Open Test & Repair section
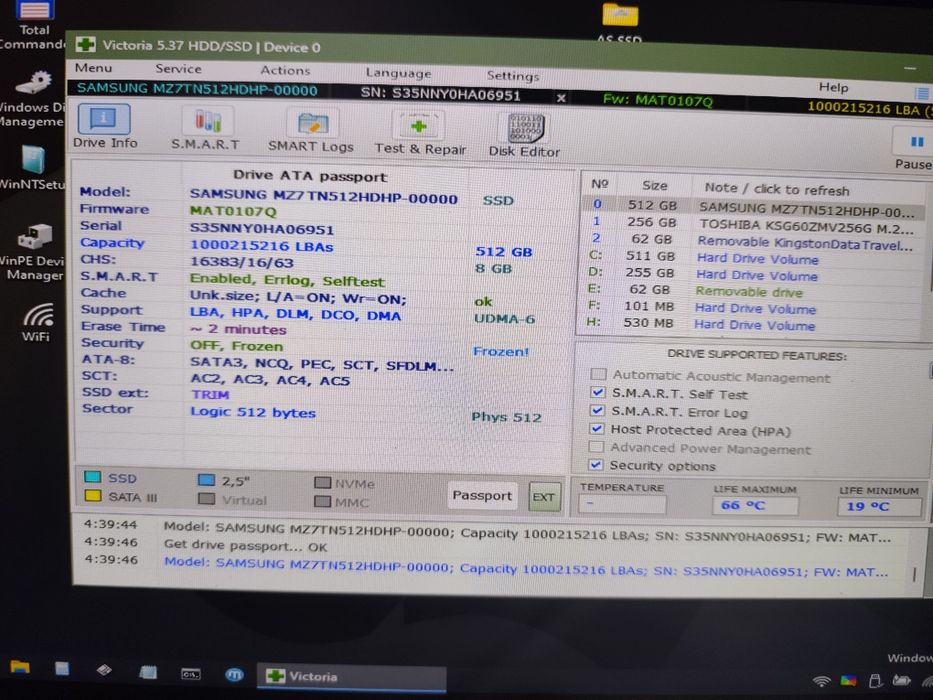The image size is (933, 700). coord(420,134)
